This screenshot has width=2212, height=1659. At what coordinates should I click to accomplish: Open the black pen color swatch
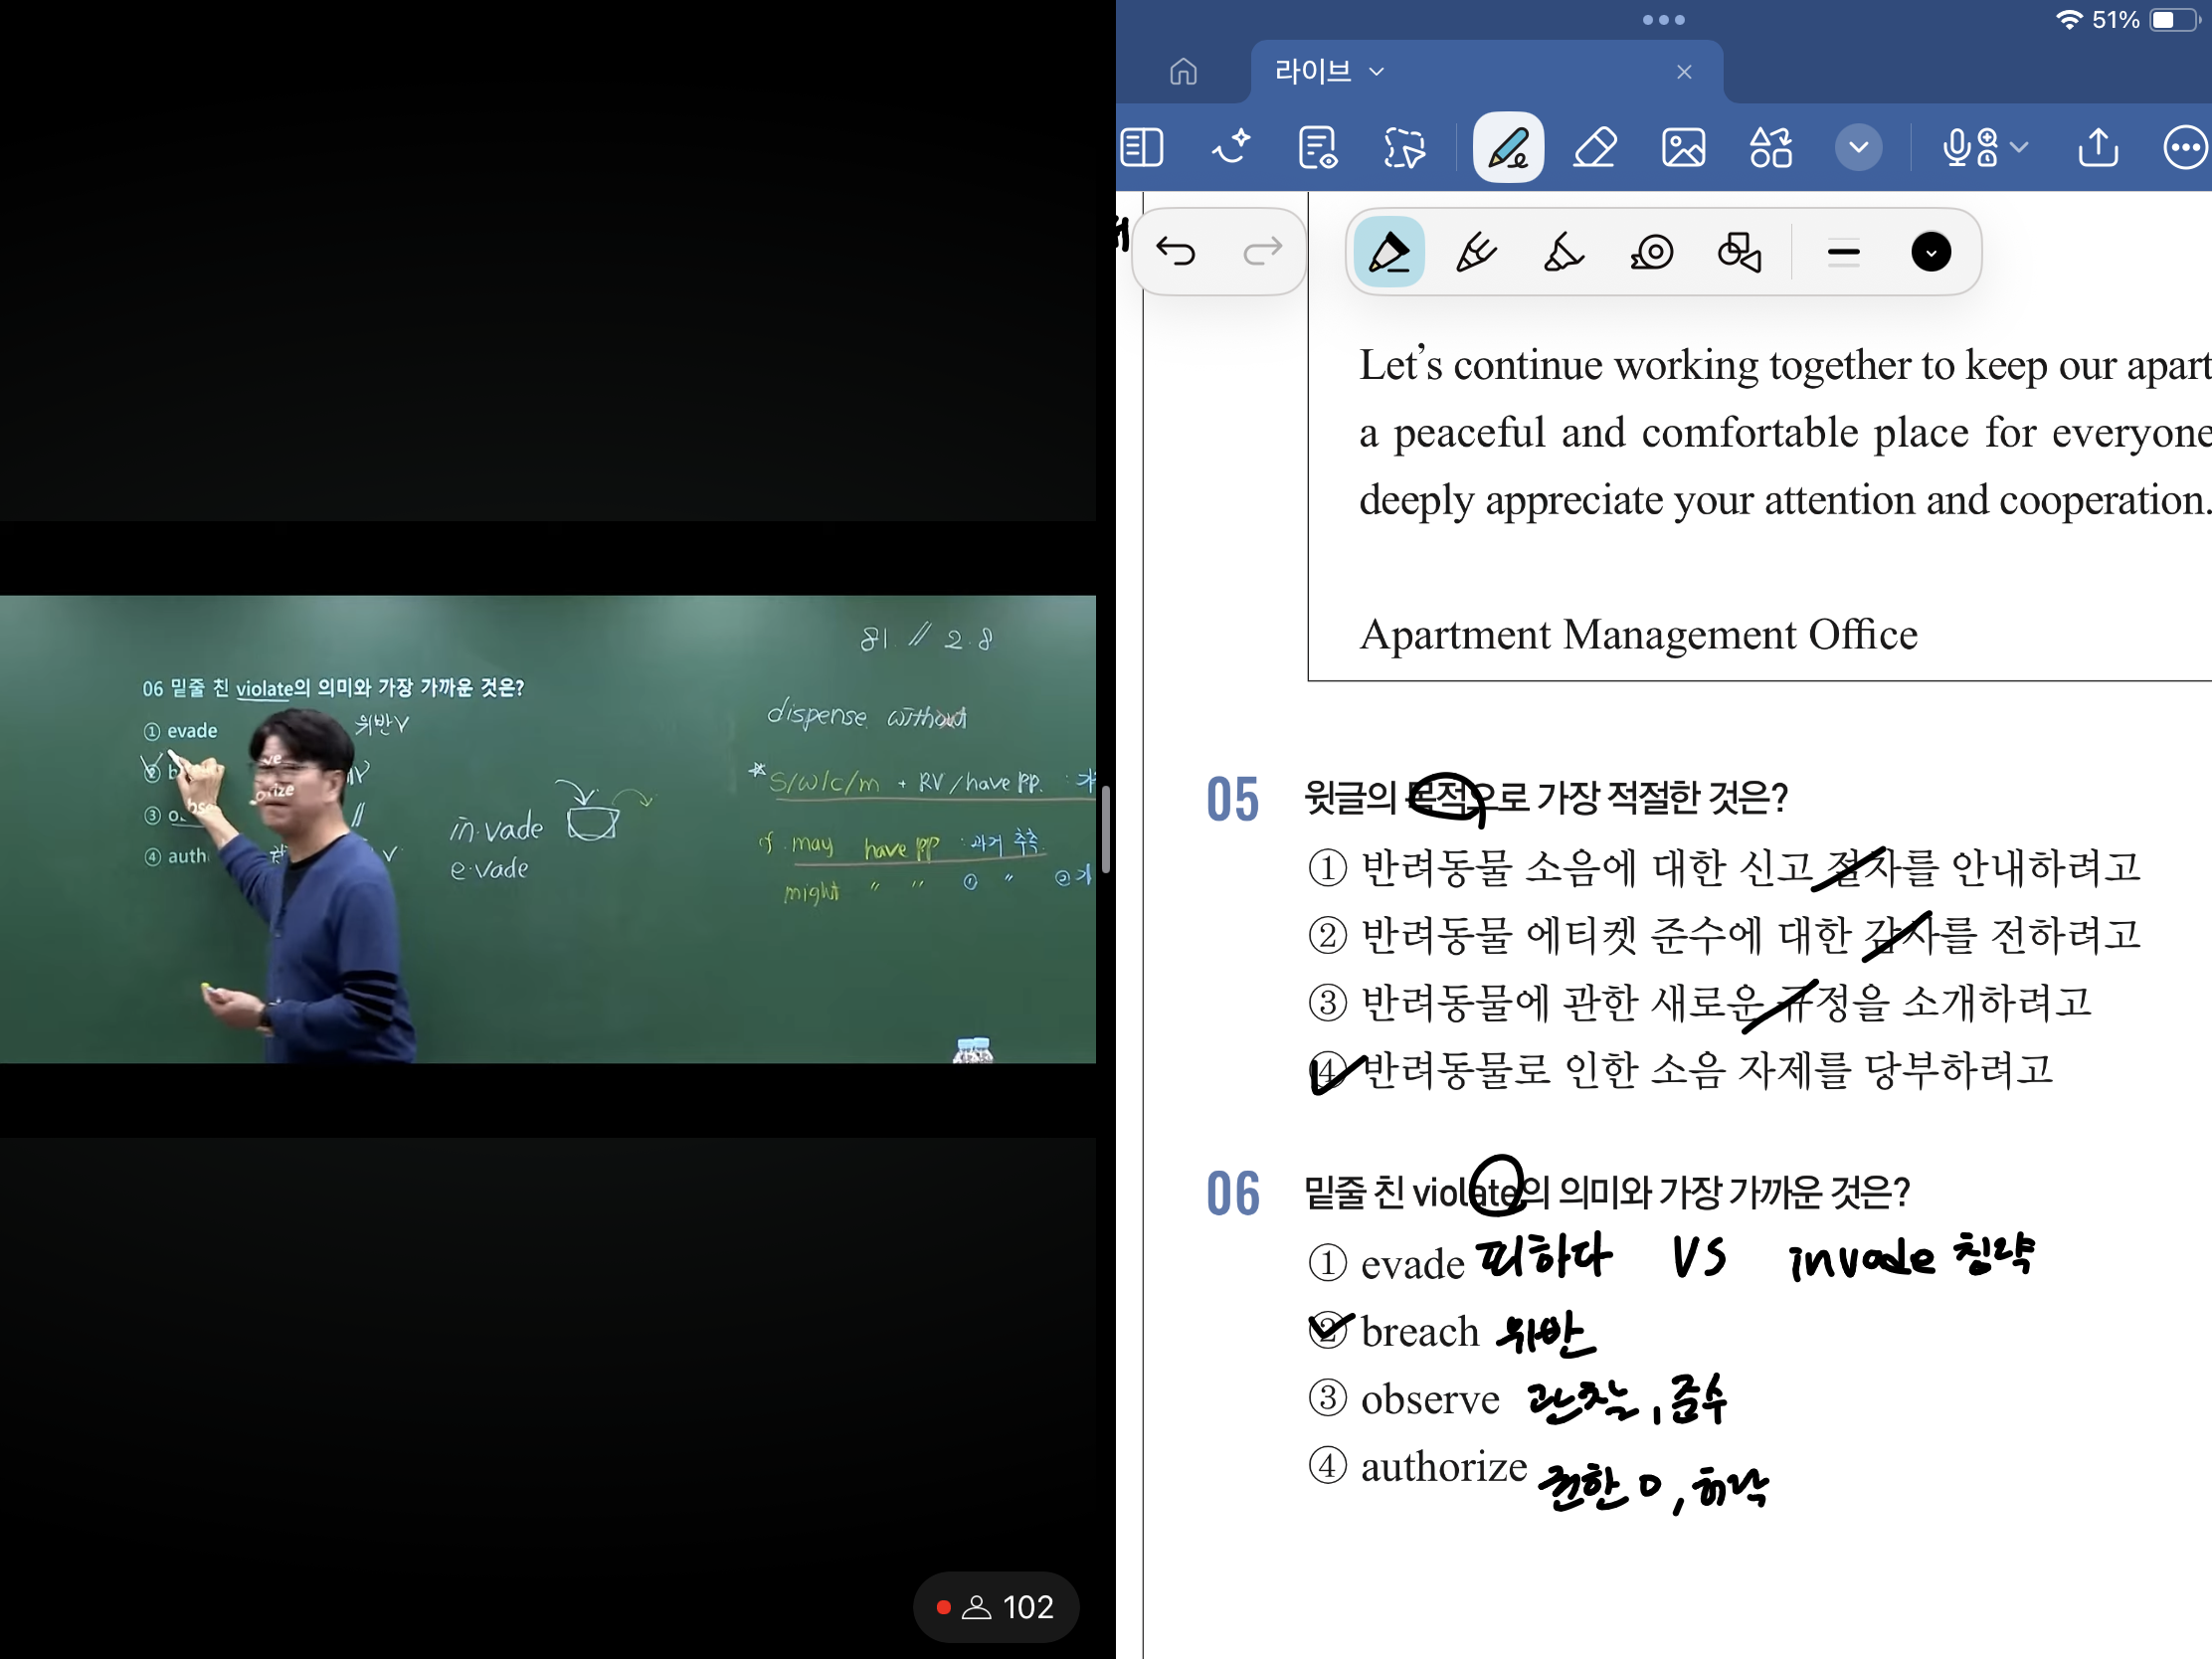1930,252
